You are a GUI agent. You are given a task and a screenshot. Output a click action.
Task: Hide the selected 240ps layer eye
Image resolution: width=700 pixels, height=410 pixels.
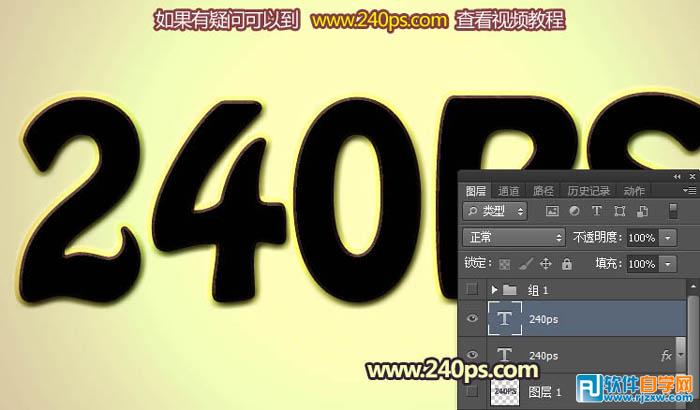[472, 318]
